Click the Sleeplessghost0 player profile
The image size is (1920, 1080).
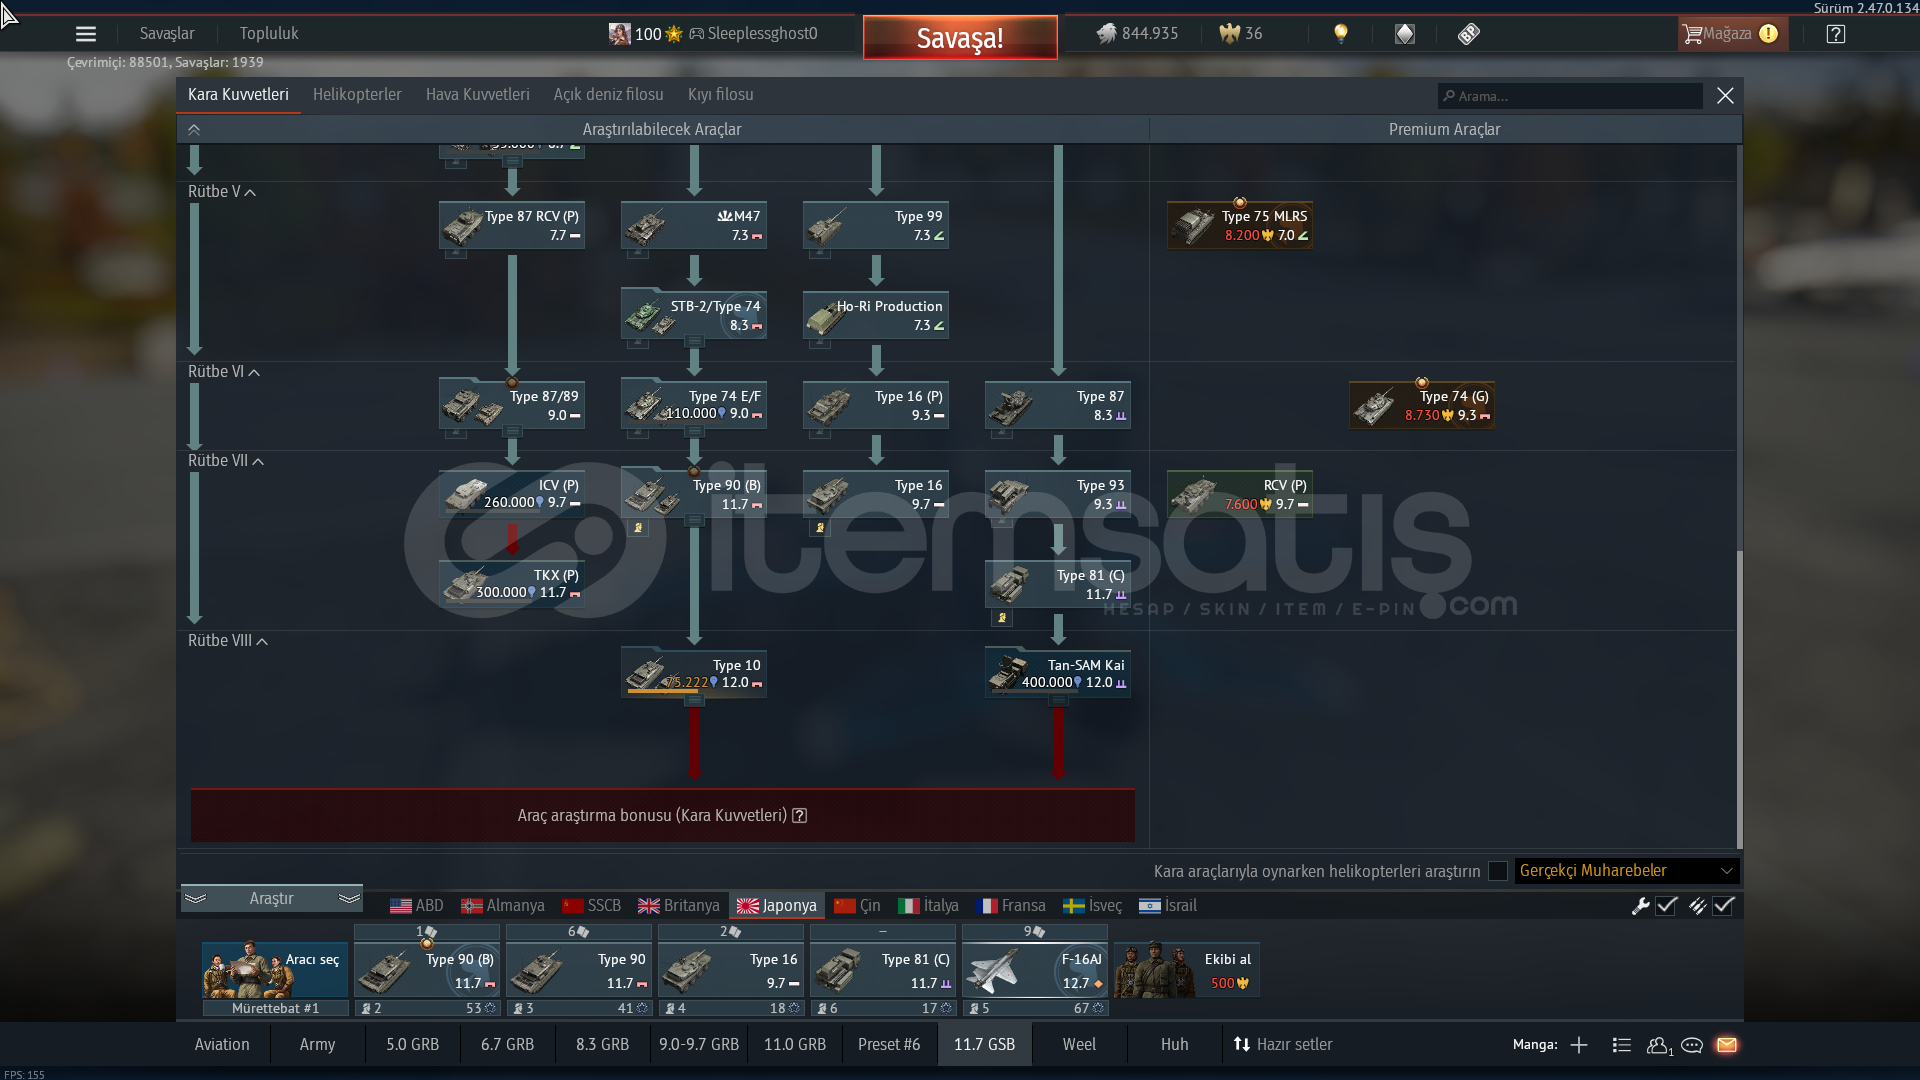762,34
